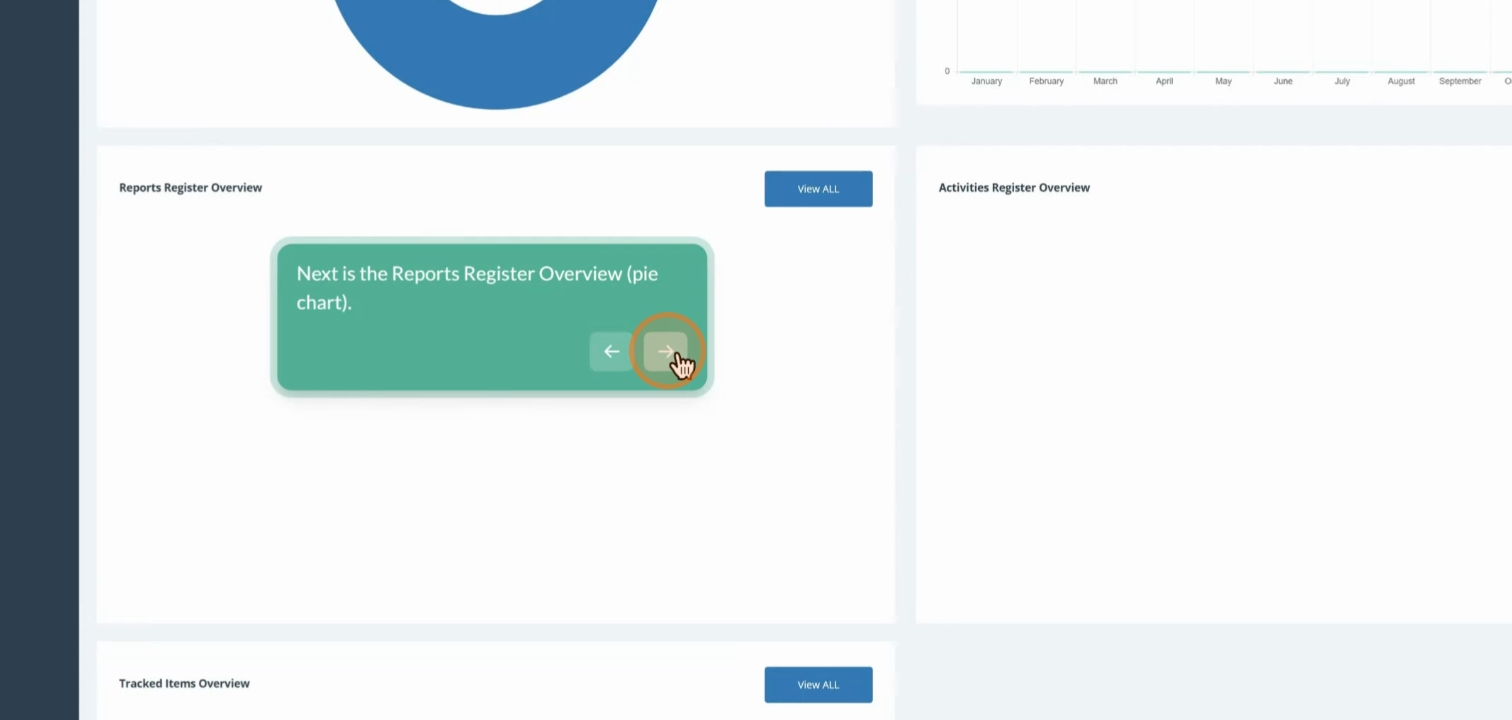The height and width of the screenshot is (720, 1512).
Task: Click the September label on the chart axis
Action: [1460, 81]
